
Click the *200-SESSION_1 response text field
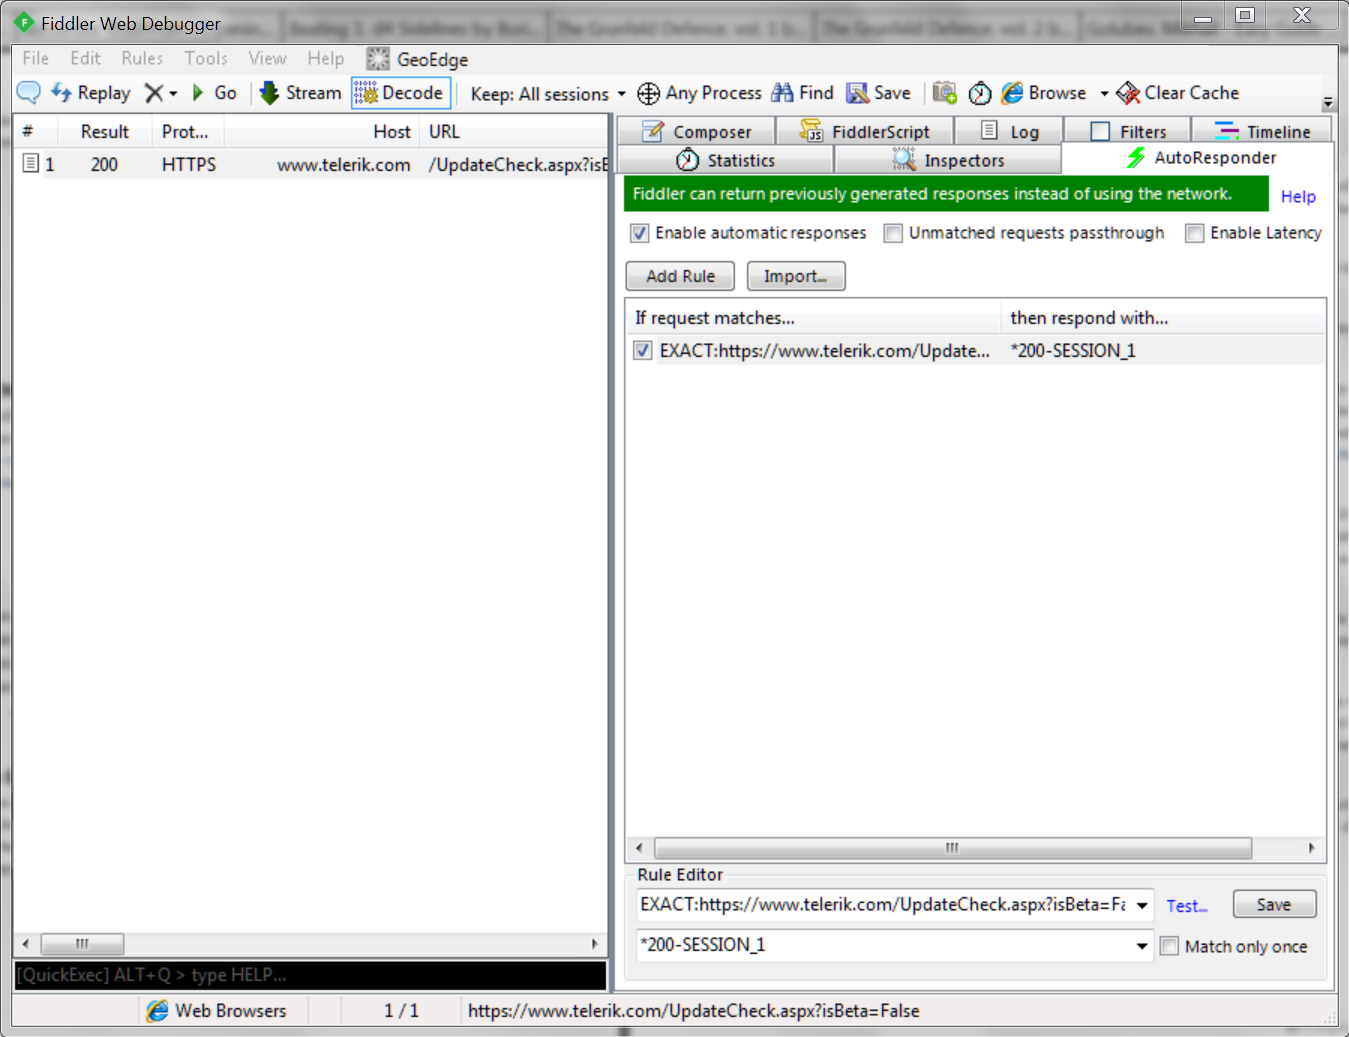point(884,946)
